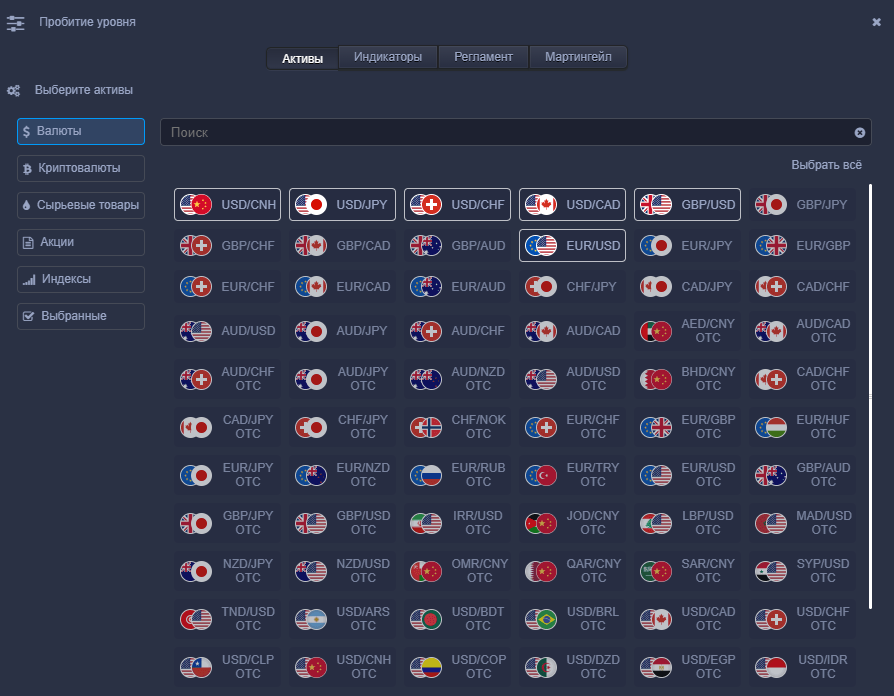Select the SYP/USD OTC text
Screen dimensions: 894x696
823,571
